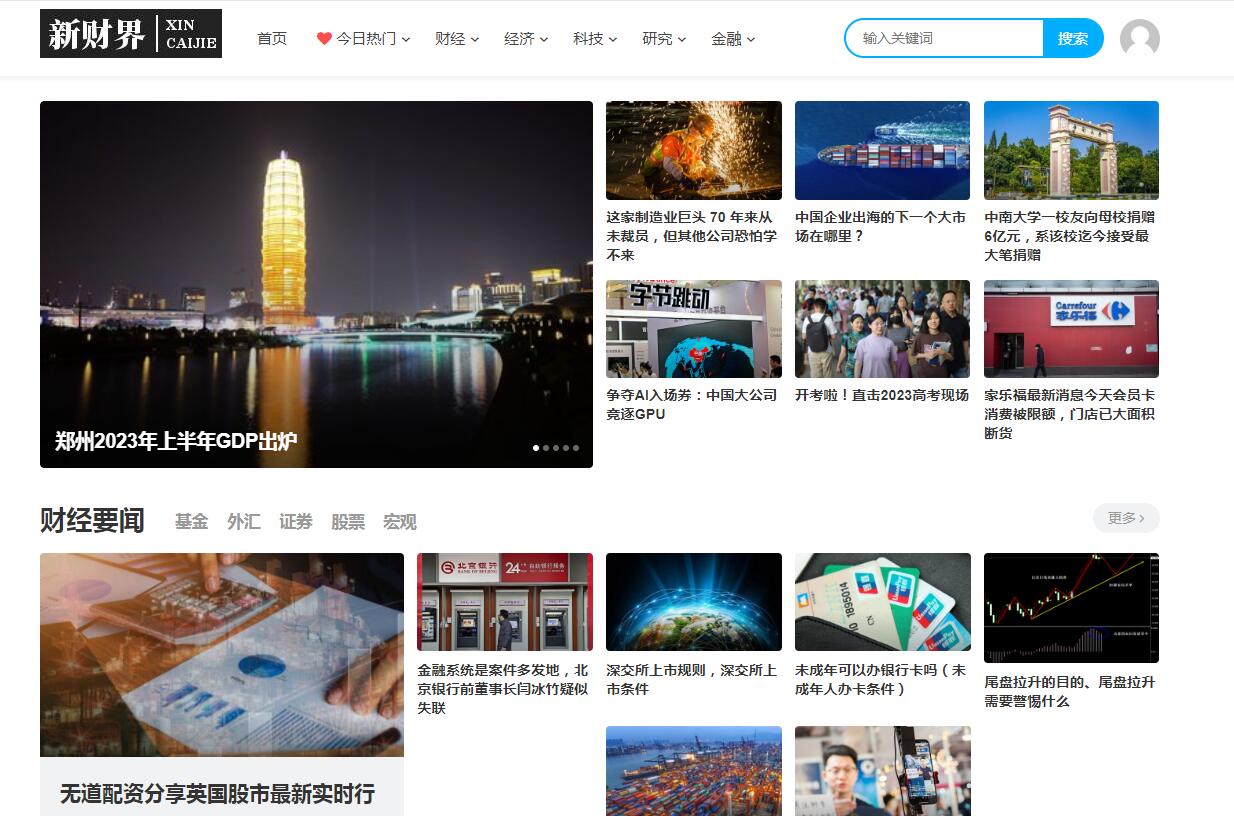Expand the 科技 dropdown menu
The image size is (1234, 816).
595,38
